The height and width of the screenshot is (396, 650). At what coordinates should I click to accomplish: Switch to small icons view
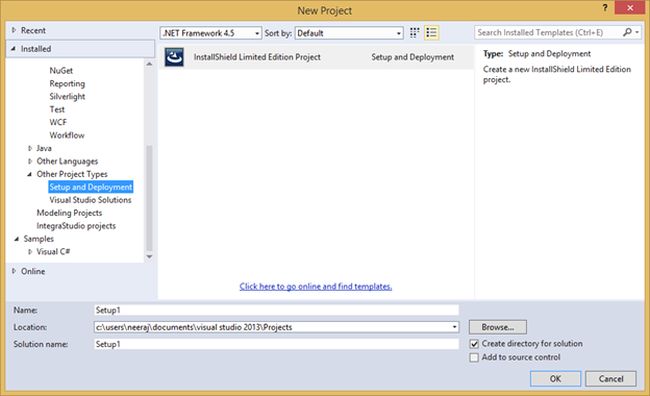point(415,33)
